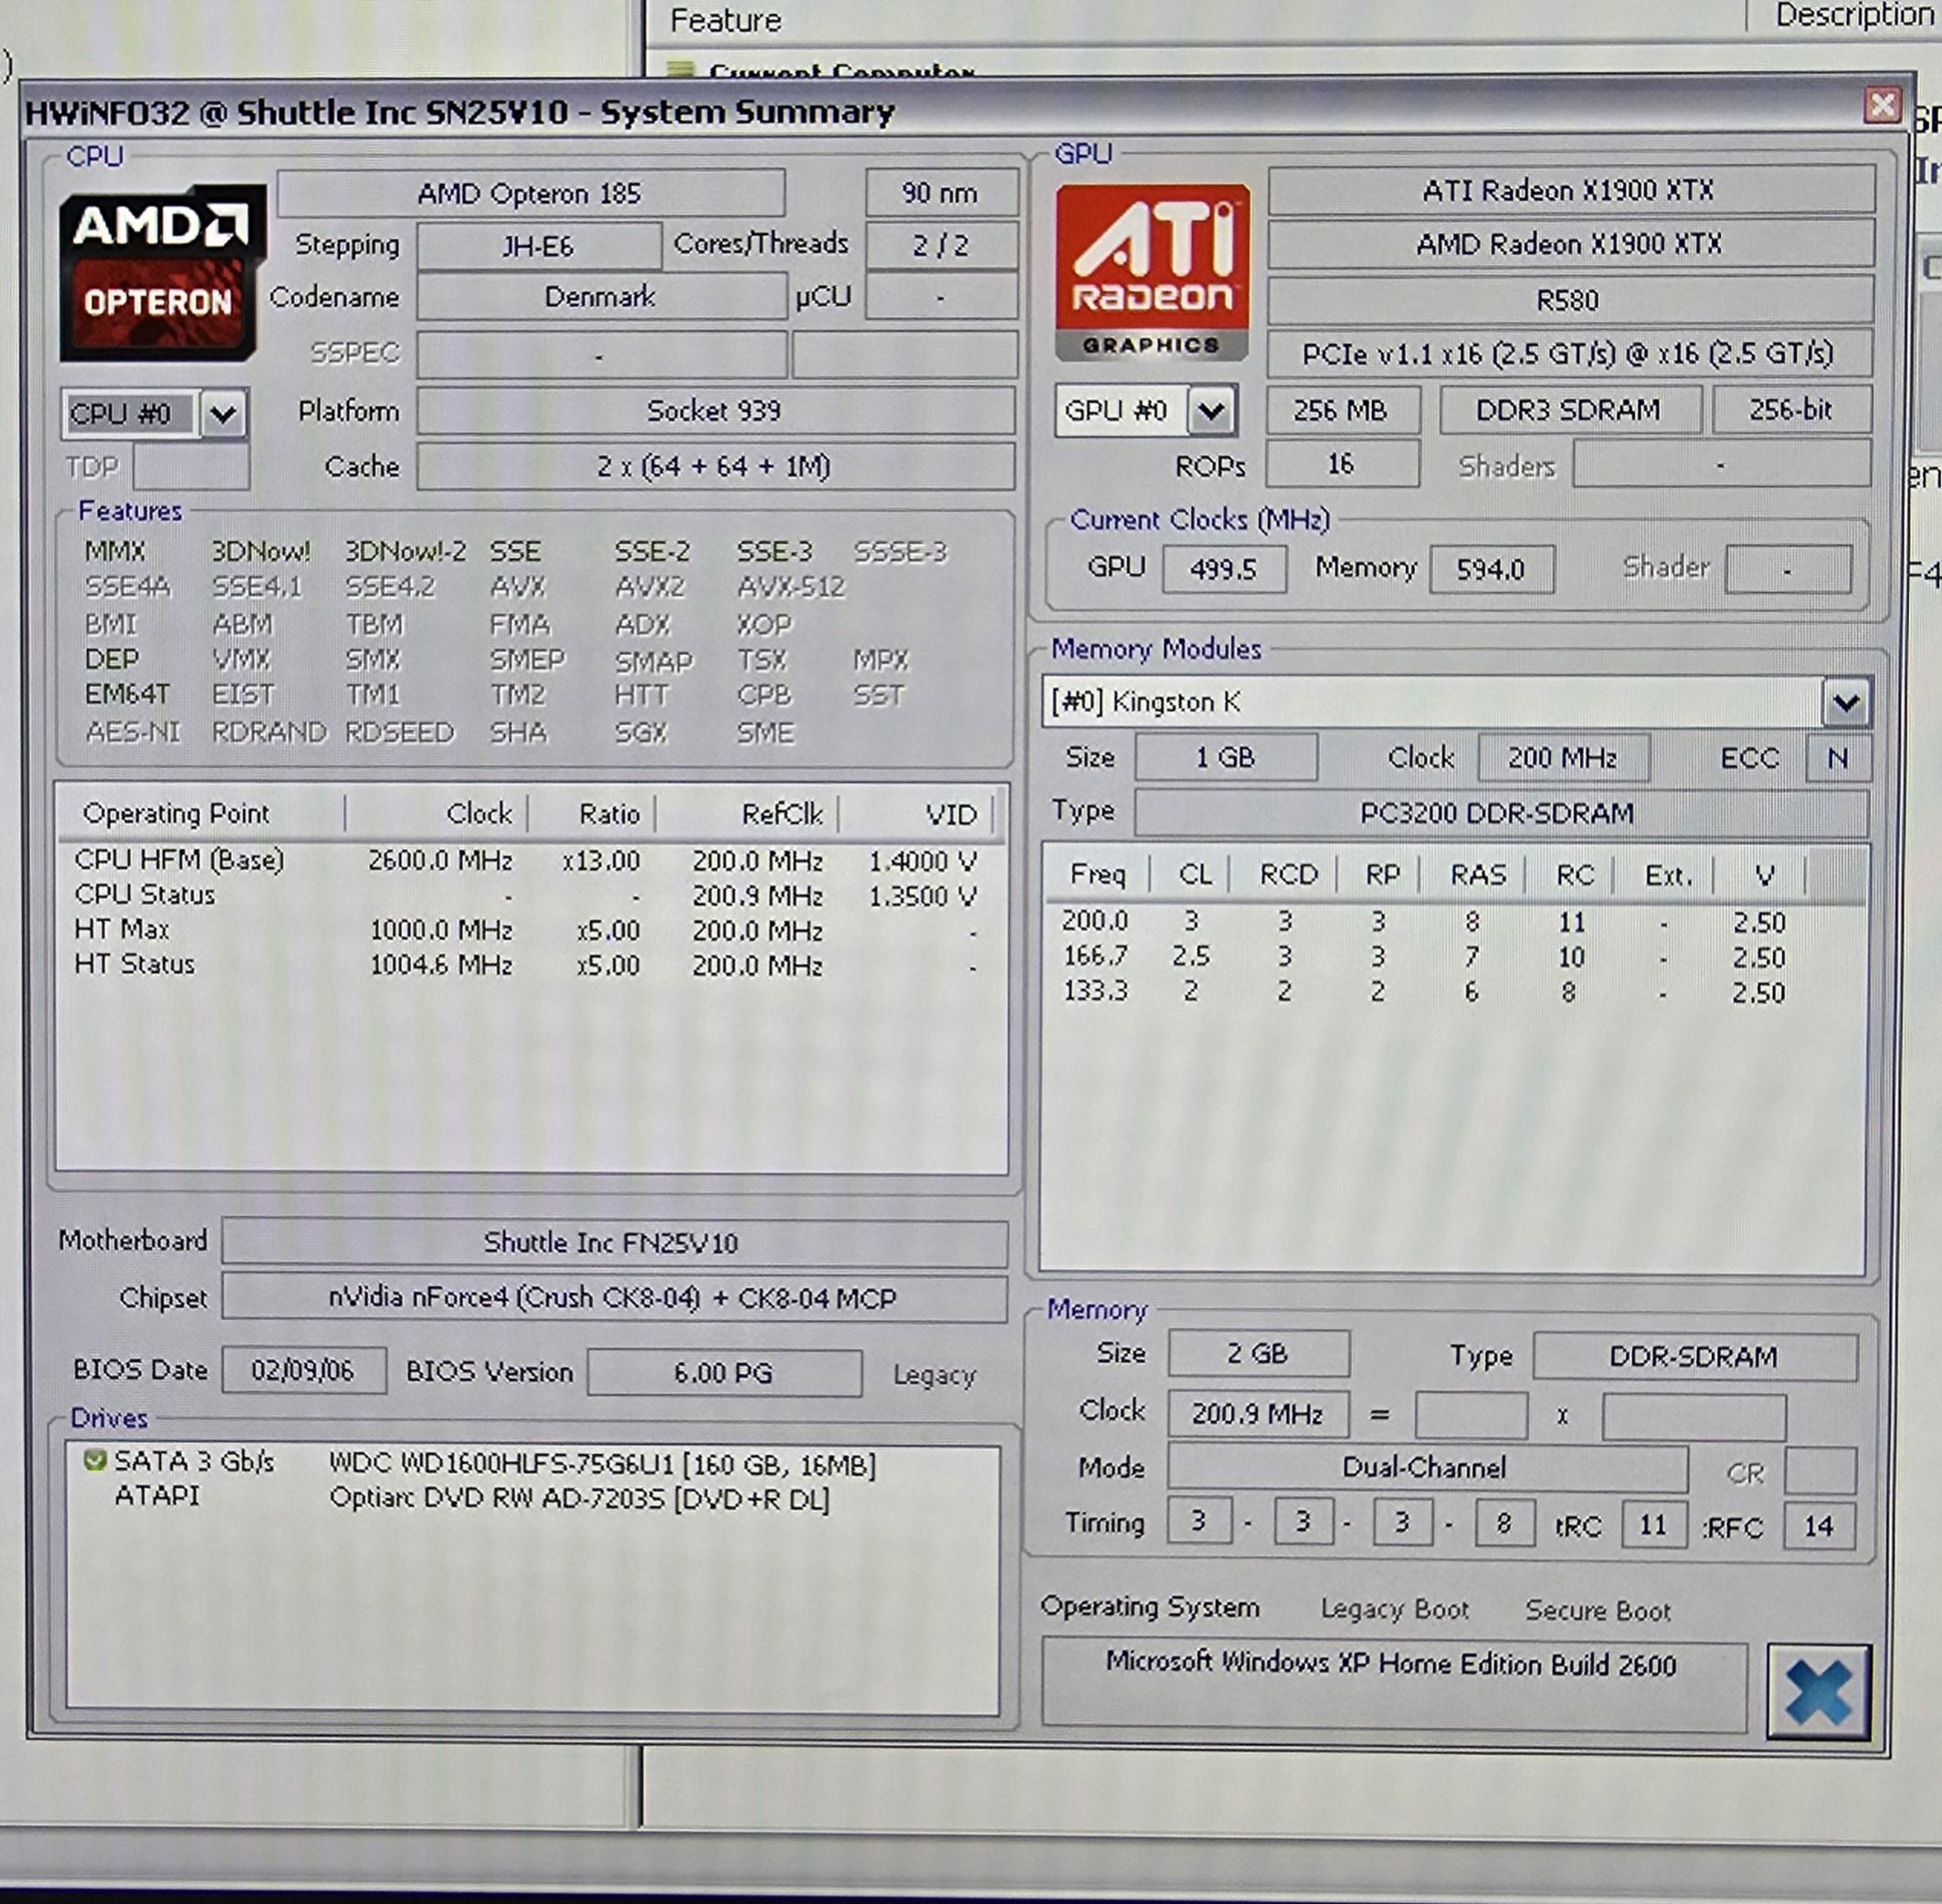Click the VID column header
This screenshot has height=1904, width=1942.
(x=950, y=815)
